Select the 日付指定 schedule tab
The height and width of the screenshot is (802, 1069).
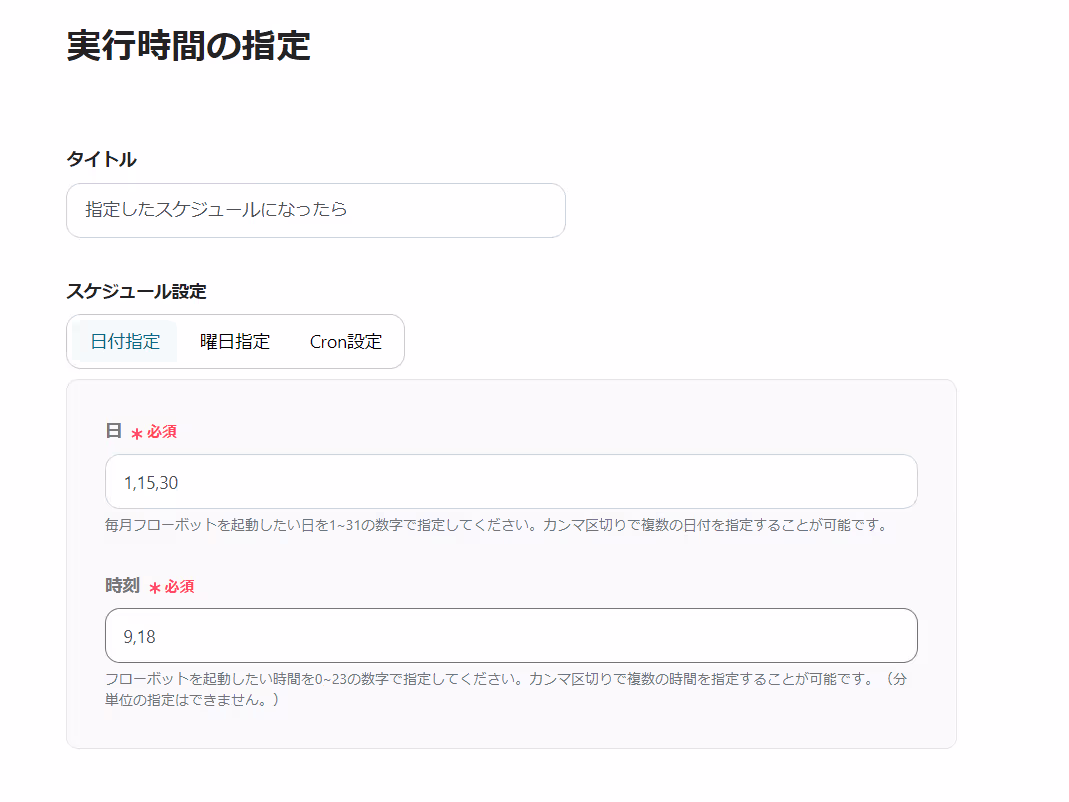[125, 341]
